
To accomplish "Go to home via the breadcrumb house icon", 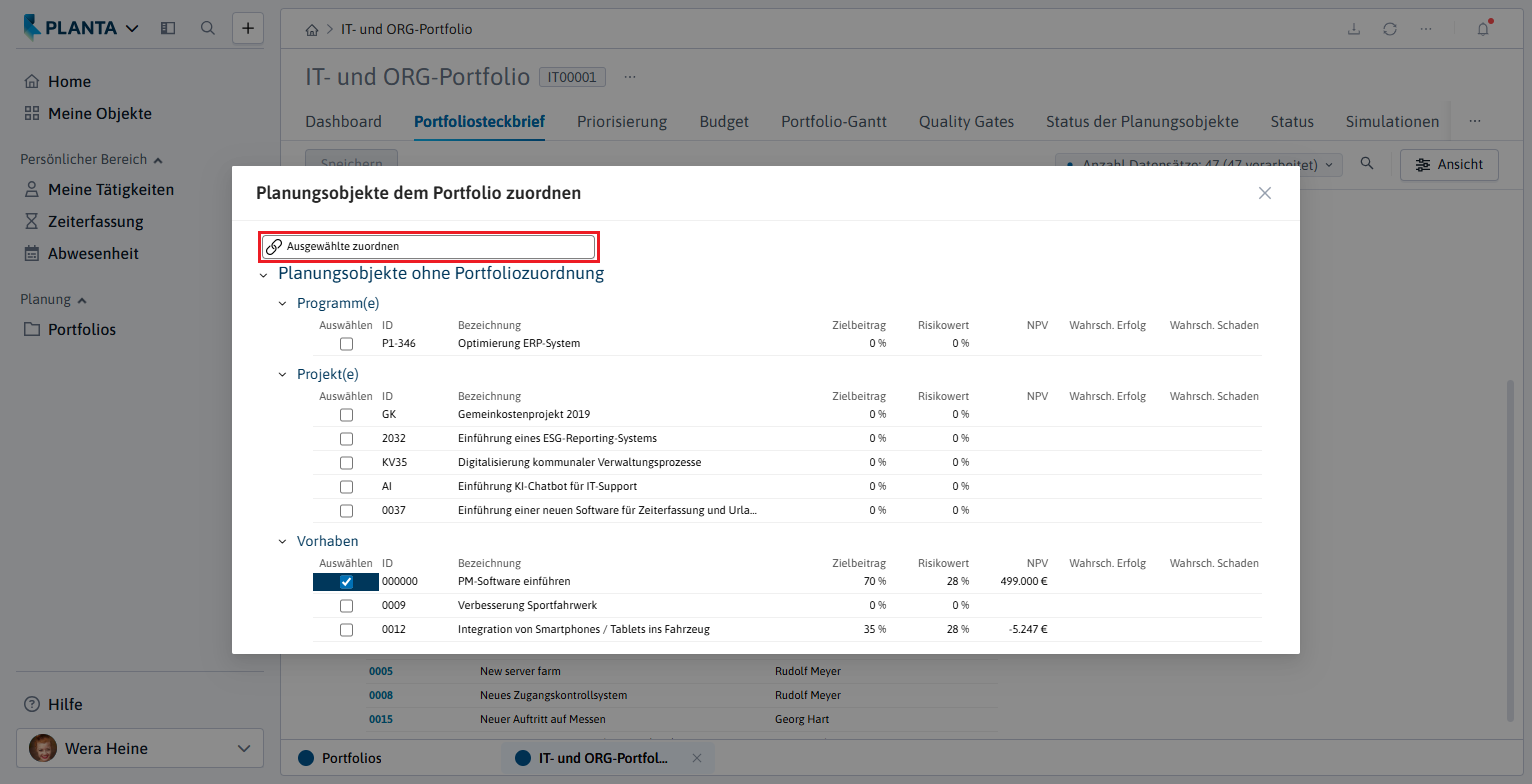I will click(312, 30).
